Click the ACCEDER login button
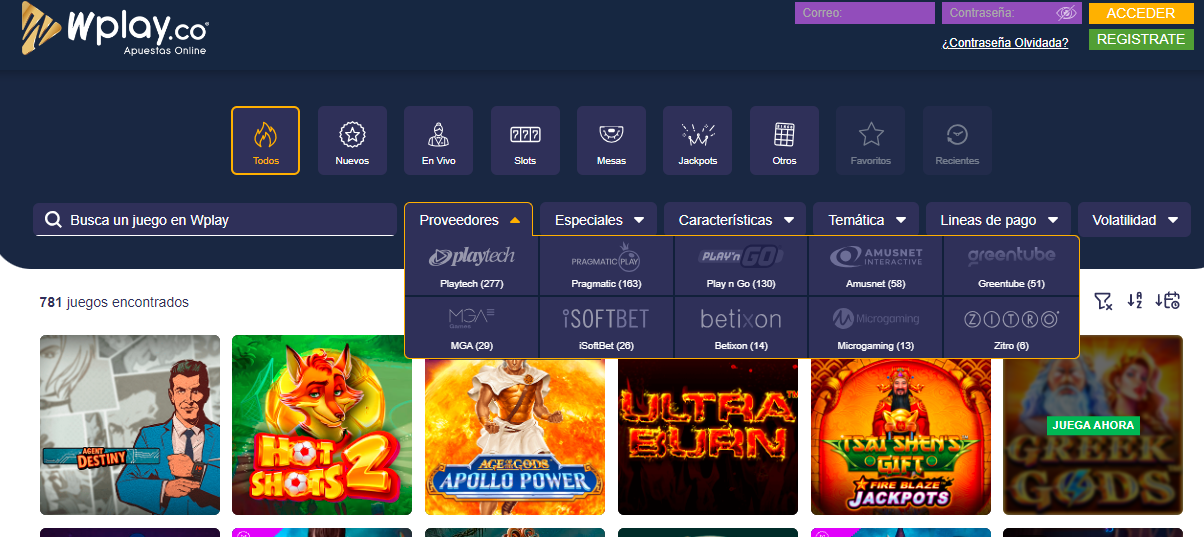The width and height of the screenshot is (1204, 537). click(x=1141, y=13)
